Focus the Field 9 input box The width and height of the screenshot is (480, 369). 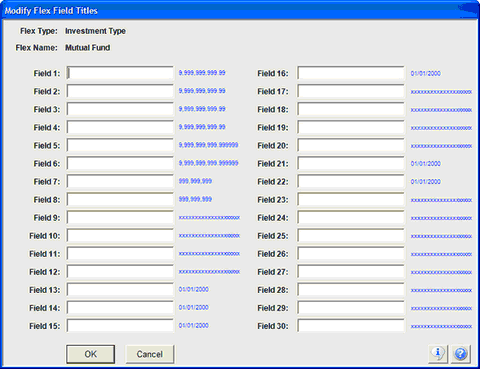(120, 217)
